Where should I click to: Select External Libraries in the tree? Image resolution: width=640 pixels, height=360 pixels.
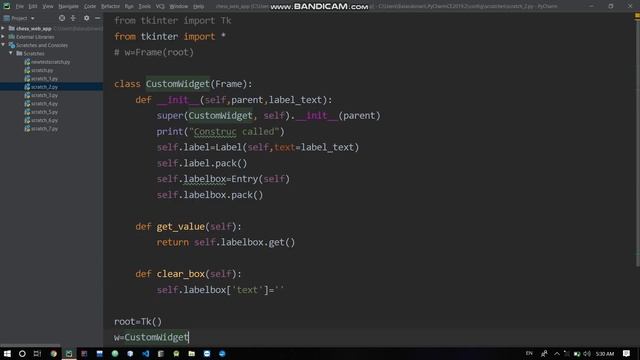pyautogui.click(x=35, y=37)
